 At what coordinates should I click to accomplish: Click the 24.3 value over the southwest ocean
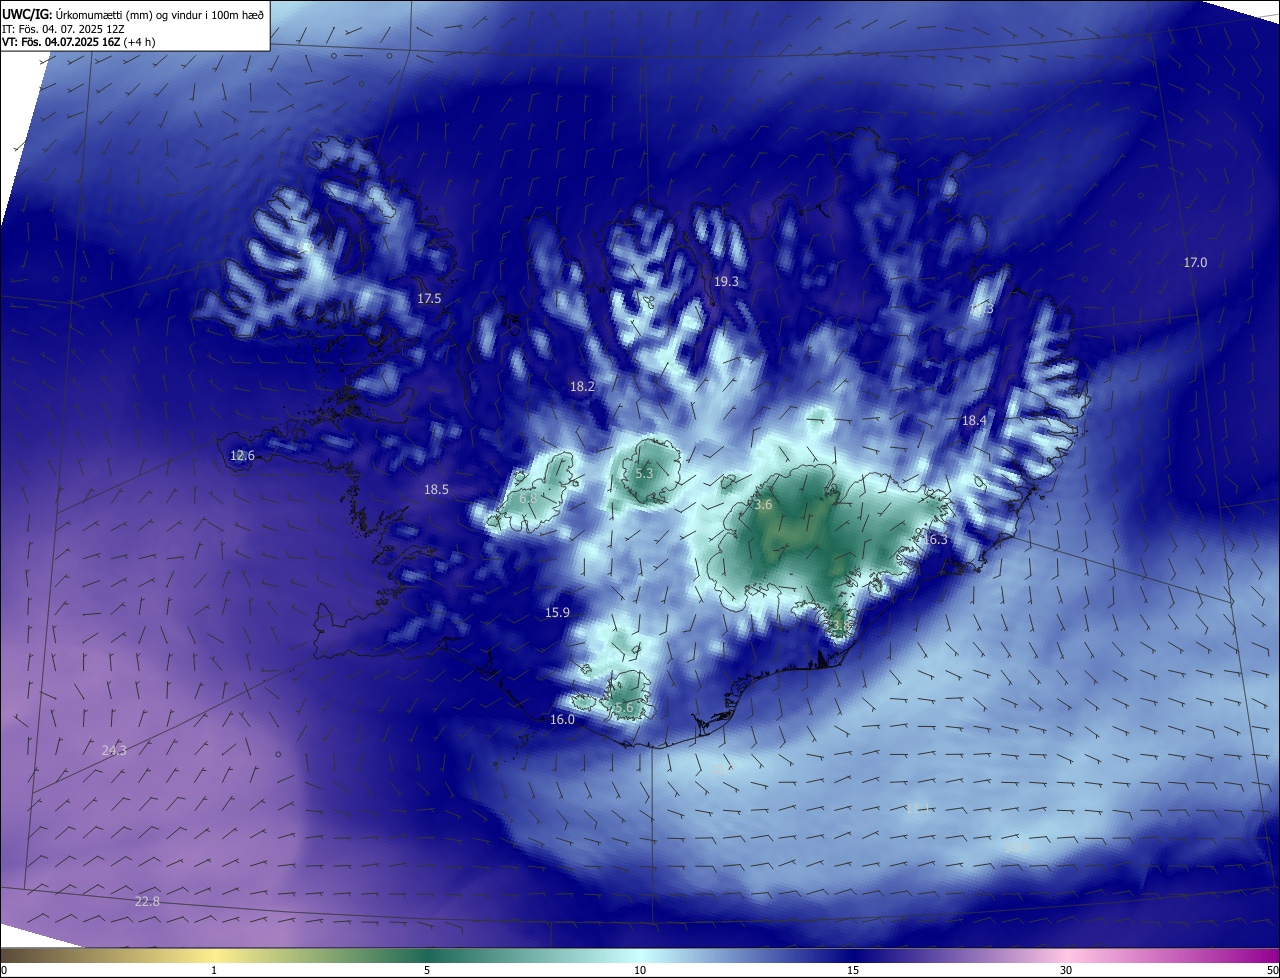point(114,749)
